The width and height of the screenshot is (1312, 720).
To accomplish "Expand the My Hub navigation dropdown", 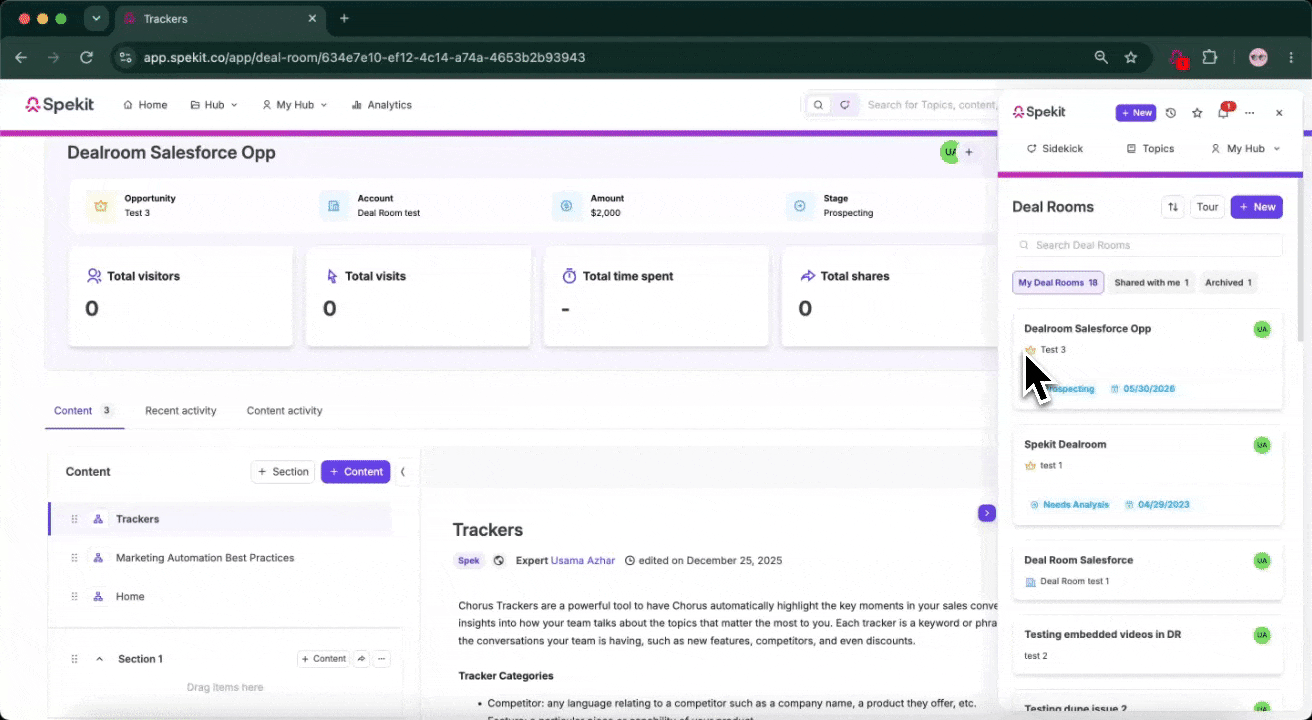I will click(x=294, y=105).
